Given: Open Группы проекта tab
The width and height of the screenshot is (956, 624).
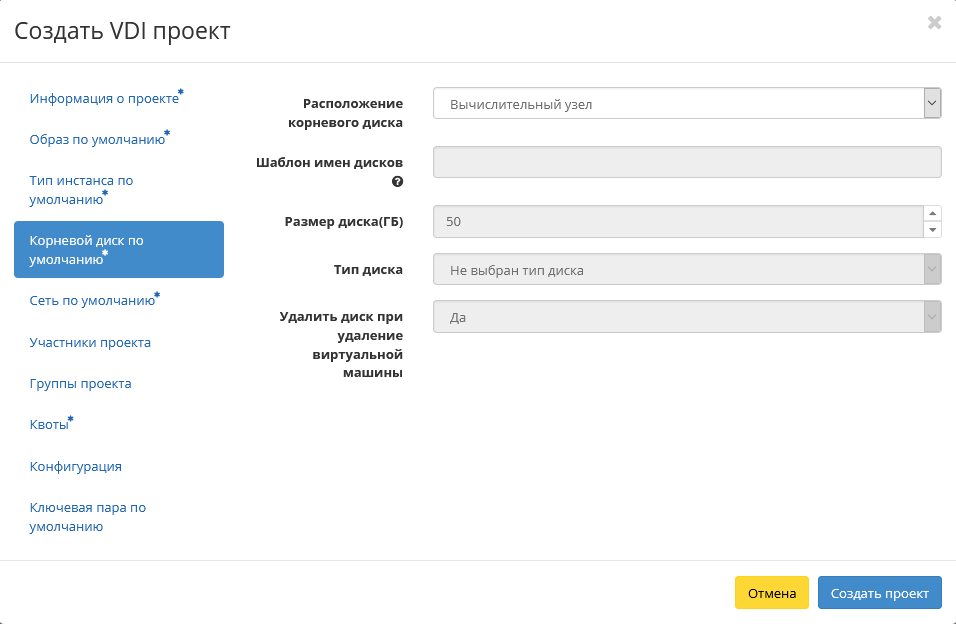Looking at the screenshot, I should (x=80, y=383).
